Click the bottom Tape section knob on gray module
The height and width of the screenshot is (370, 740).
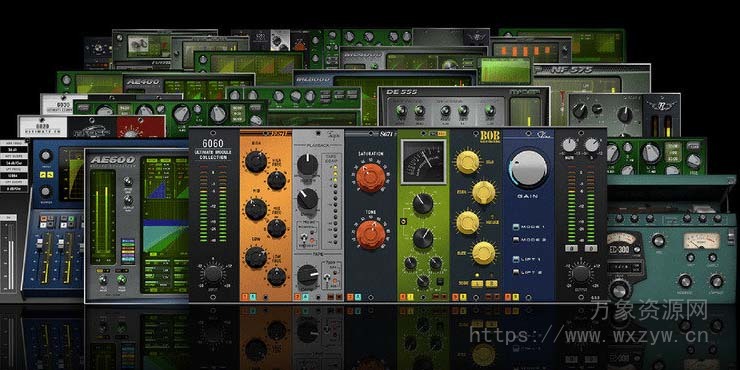307,275
